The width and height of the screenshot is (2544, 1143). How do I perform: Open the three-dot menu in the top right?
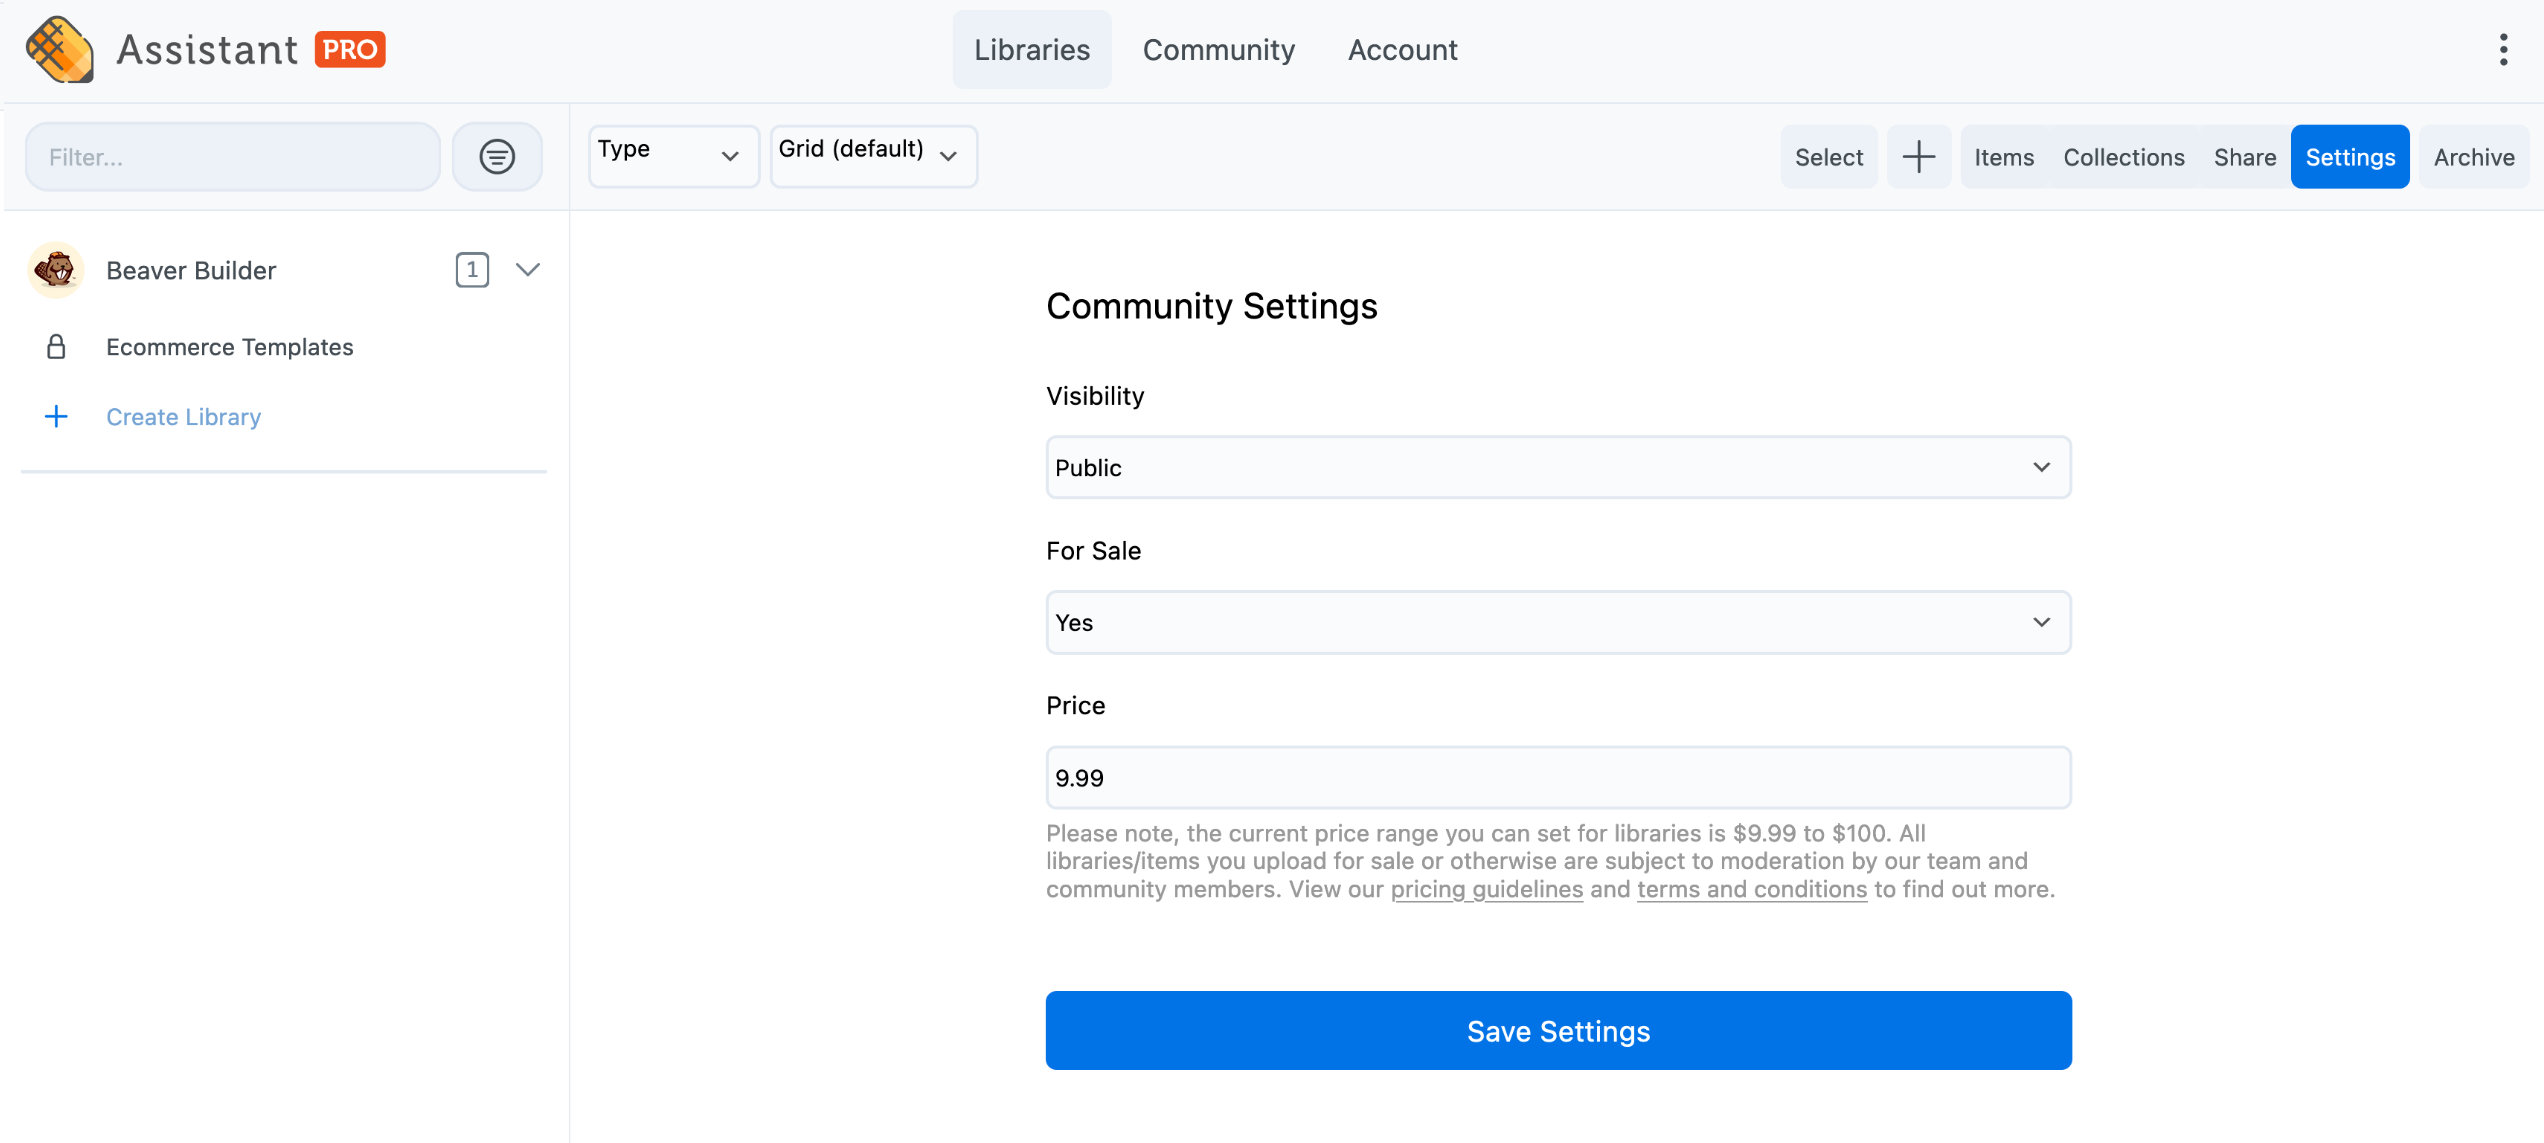point(2504,49)
